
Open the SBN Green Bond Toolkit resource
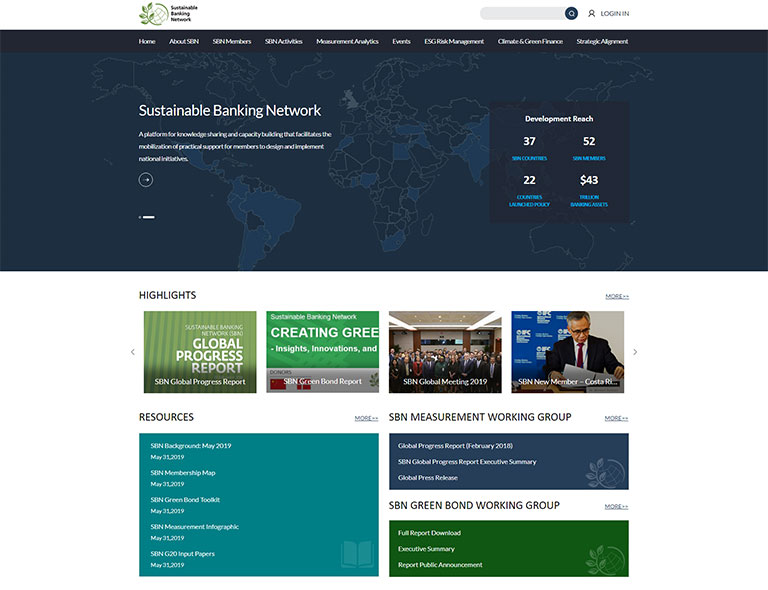(185, 500)
